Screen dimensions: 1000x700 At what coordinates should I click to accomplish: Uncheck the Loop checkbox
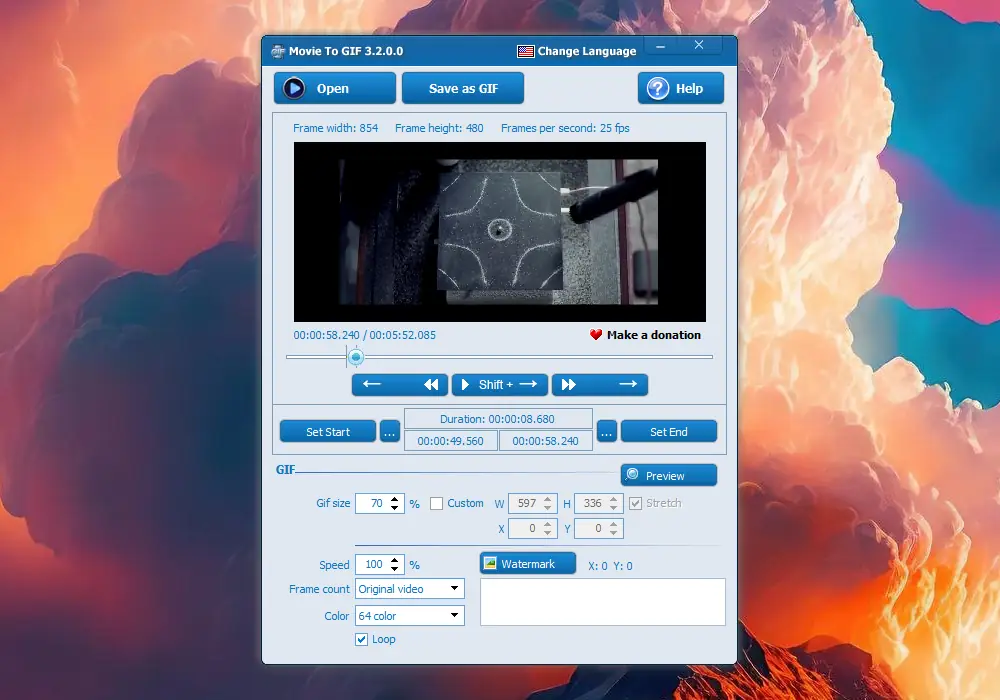[x=362, y=639]
